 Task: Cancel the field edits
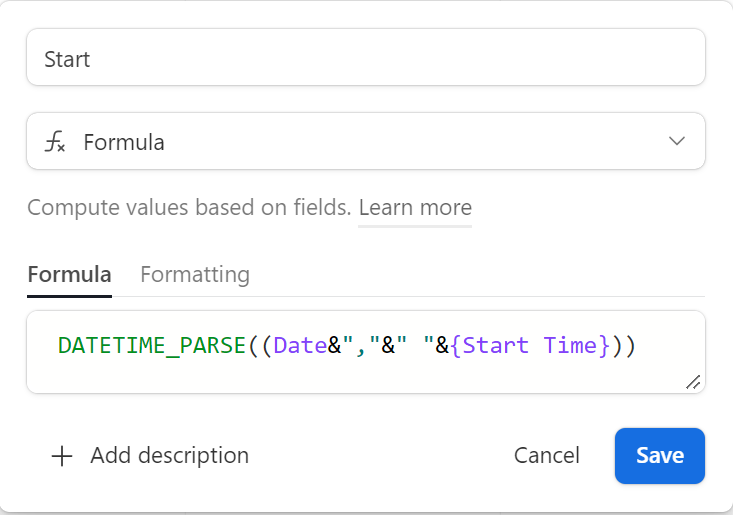(x=546, y=455)
